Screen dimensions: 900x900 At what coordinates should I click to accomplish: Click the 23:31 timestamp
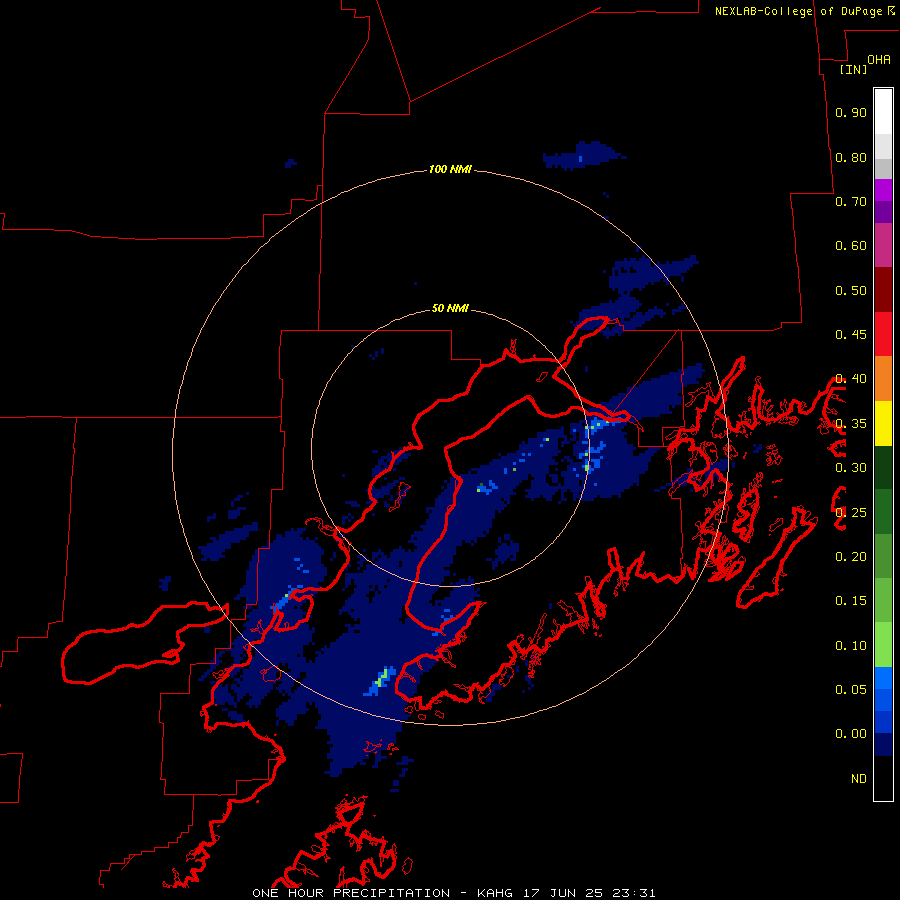634,893
